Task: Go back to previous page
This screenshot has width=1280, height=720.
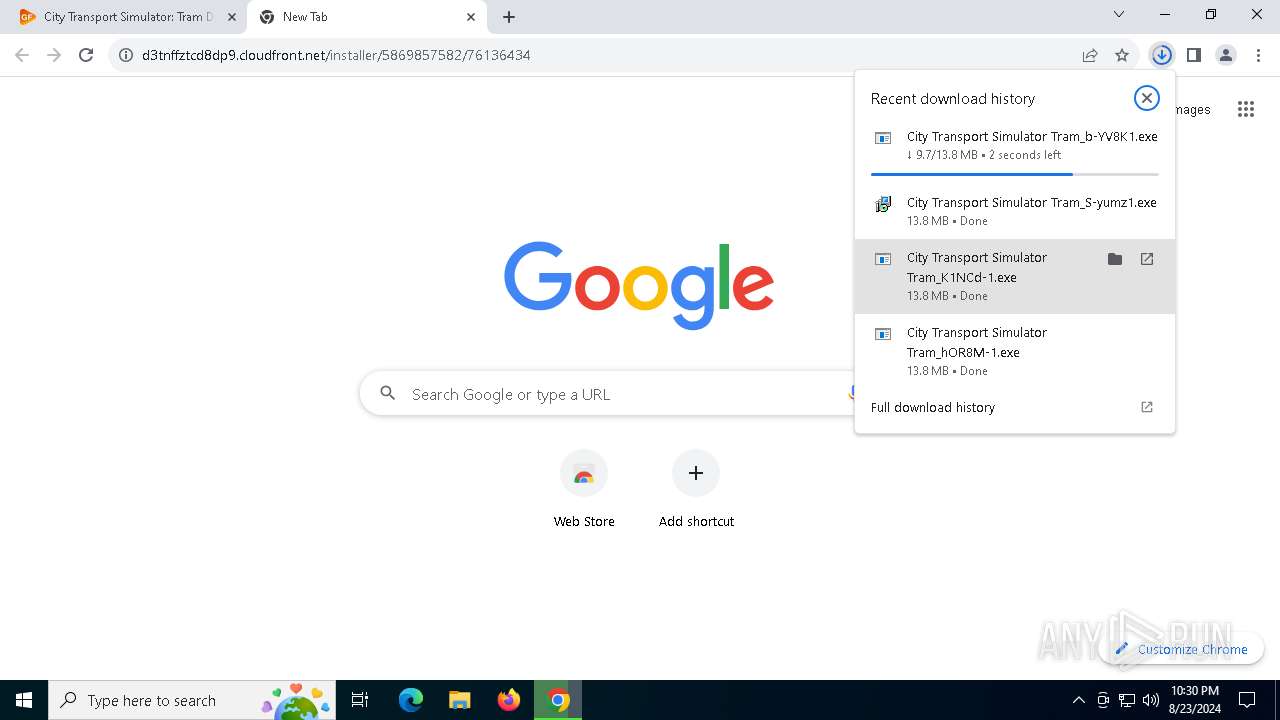Action: point(22,55)
